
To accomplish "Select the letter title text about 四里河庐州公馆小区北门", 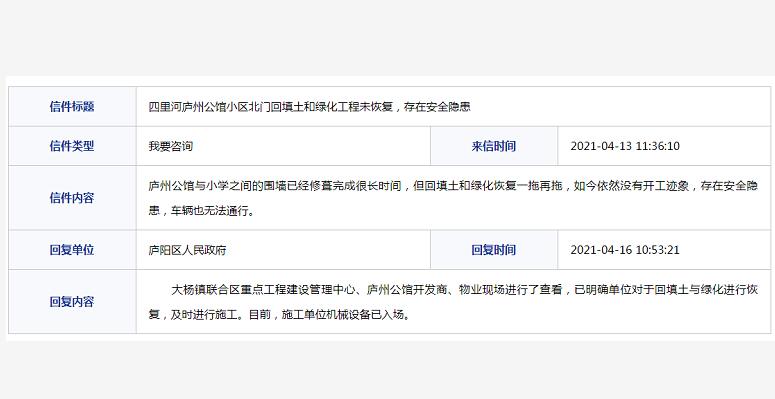I will 309,106.
